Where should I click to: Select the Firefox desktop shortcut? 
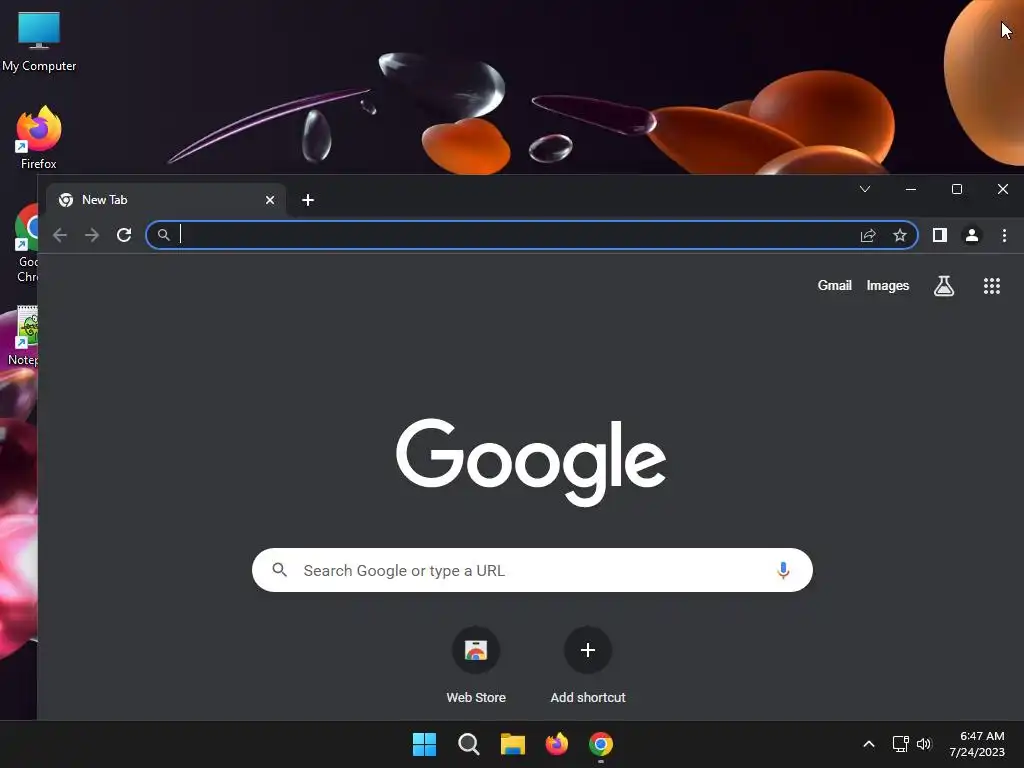[x=39, y=138]
